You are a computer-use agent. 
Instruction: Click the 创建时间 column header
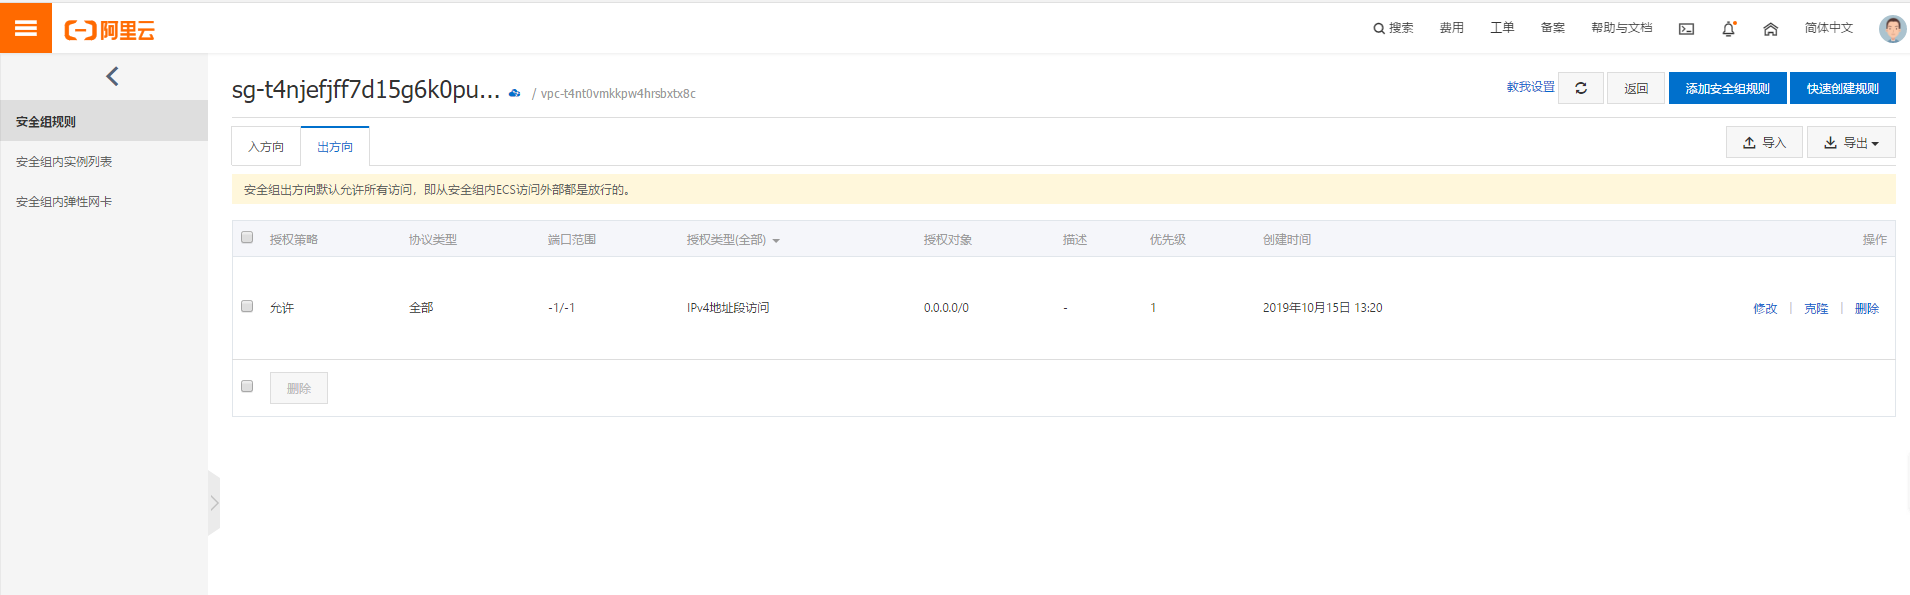1287,240
